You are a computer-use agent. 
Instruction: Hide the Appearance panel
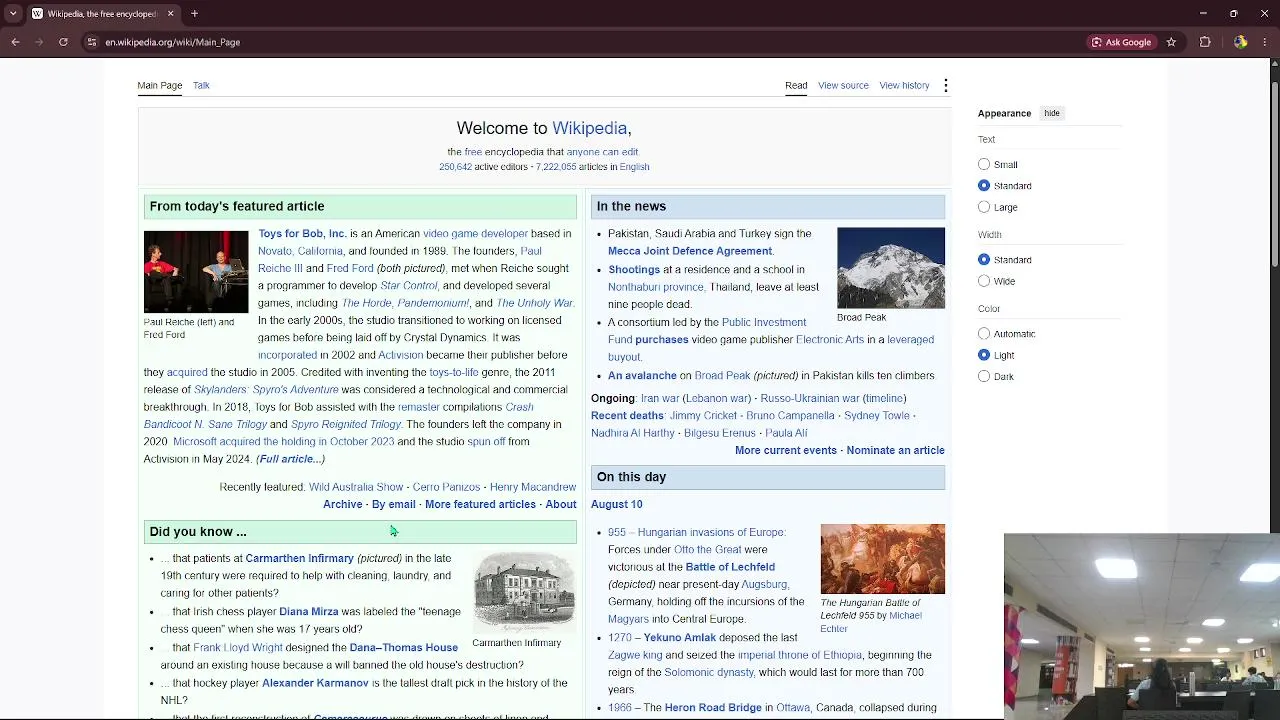coord(1052,113)
